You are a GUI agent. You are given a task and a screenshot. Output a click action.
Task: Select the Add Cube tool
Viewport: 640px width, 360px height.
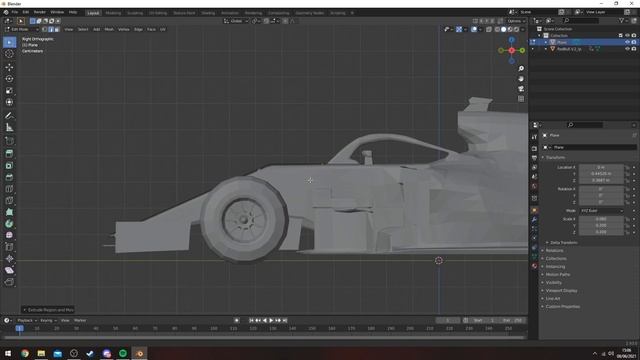coord(9,141)
